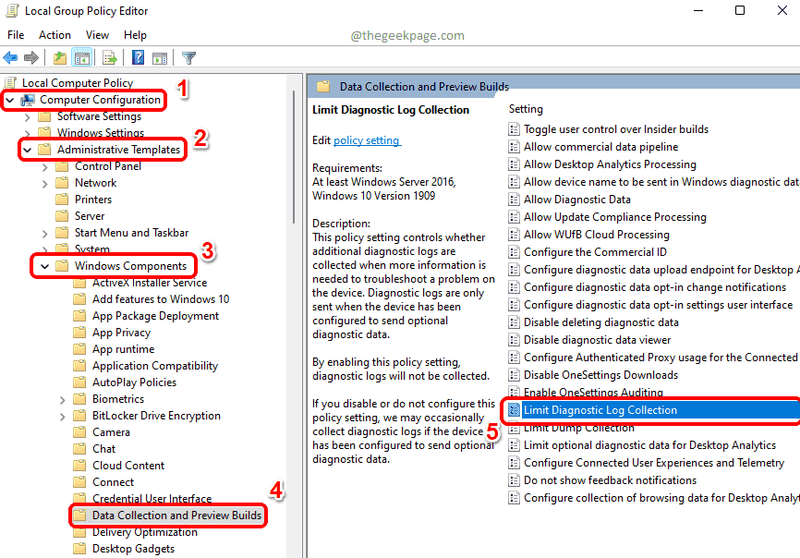800x558 pixels.
Task: Click the policy icon beside Limit Dump Collection
Action: [x=514, y=430]
